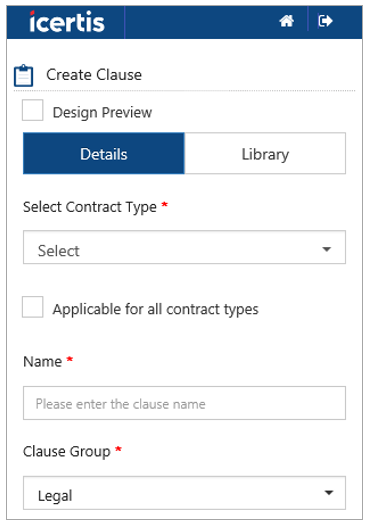Go to the Home page icon

click(286, 21)
